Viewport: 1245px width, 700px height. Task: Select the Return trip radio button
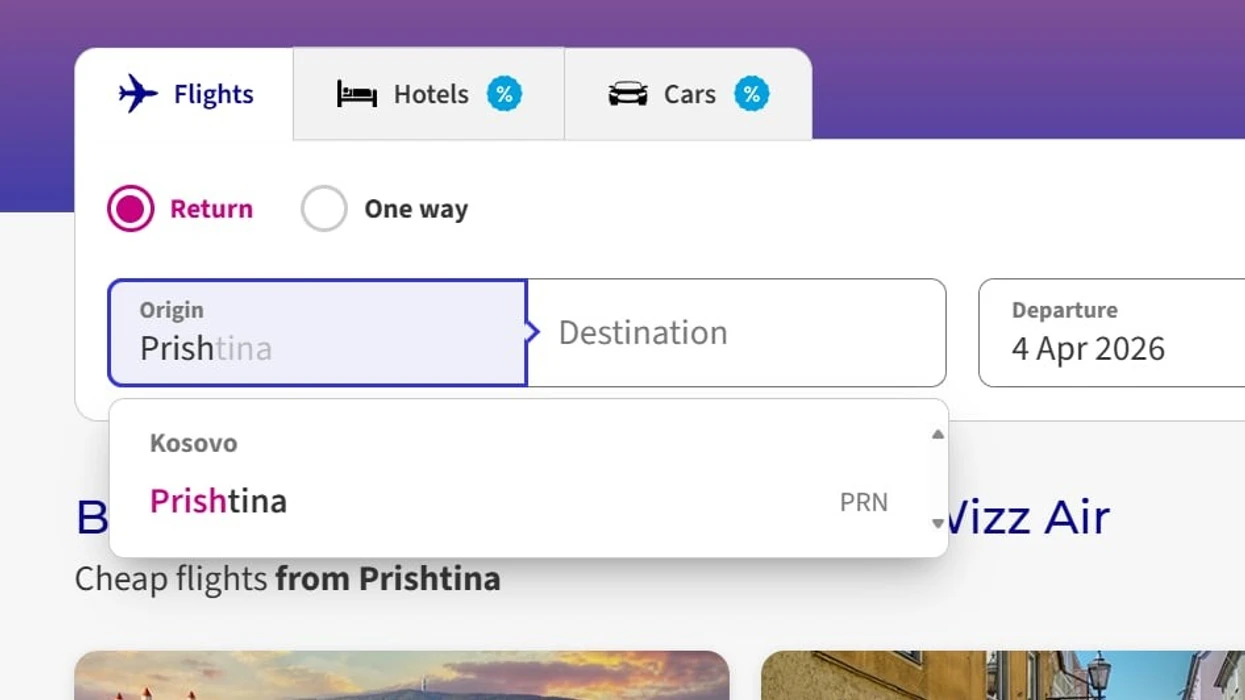coord(131,209)
